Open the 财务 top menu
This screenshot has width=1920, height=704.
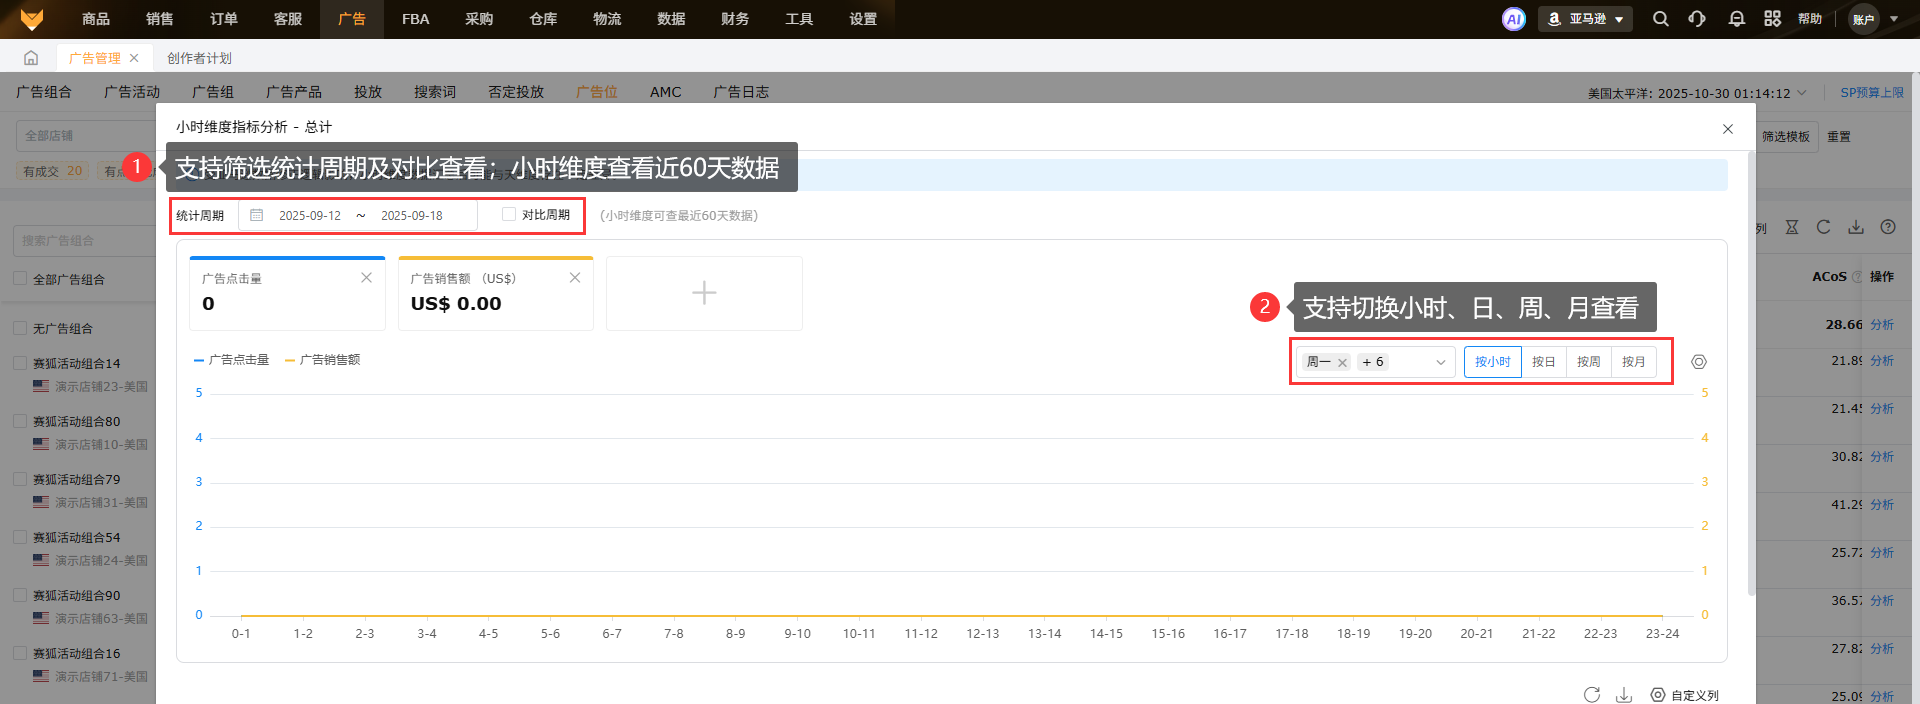(735, 19)
